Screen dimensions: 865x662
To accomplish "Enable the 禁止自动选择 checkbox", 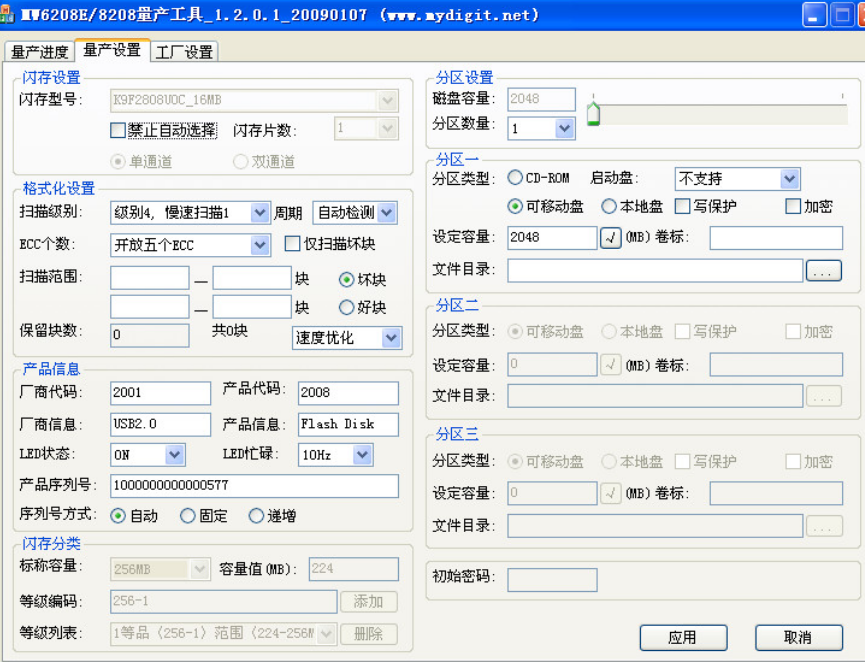I will point(118,130).
